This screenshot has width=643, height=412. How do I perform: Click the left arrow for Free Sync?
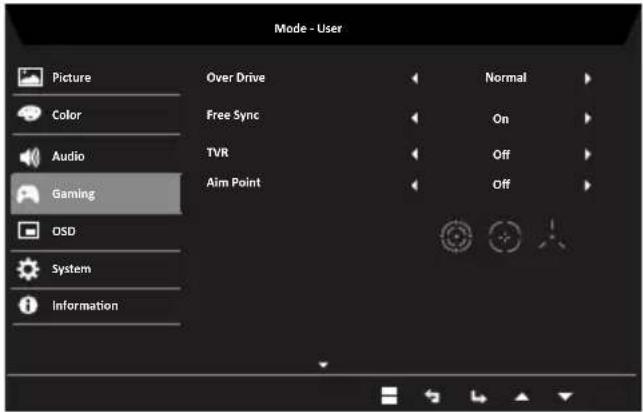tap(414, 118)
